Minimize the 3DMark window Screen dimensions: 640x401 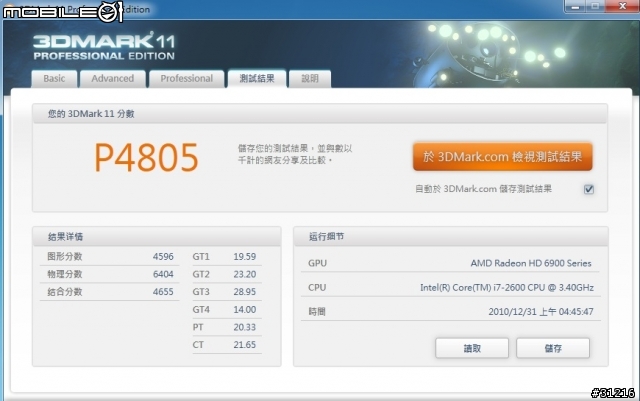pos(576,6)
